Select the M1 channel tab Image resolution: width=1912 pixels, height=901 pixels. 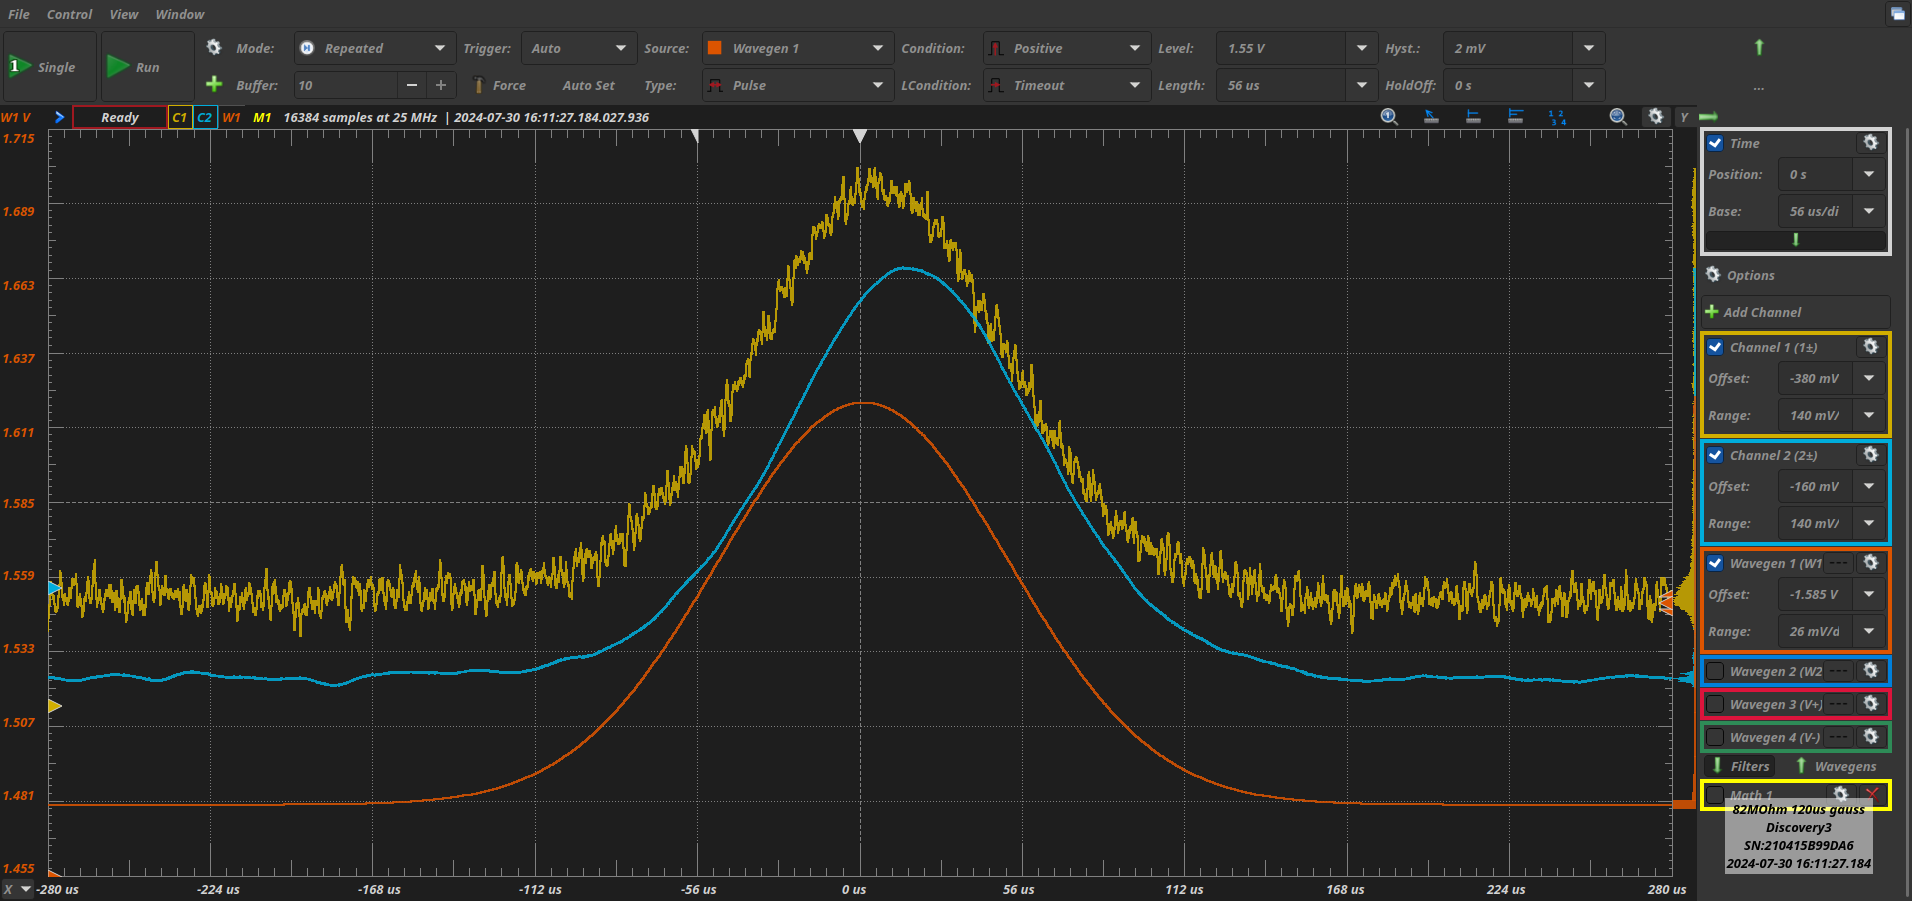(x=262, y=117)
